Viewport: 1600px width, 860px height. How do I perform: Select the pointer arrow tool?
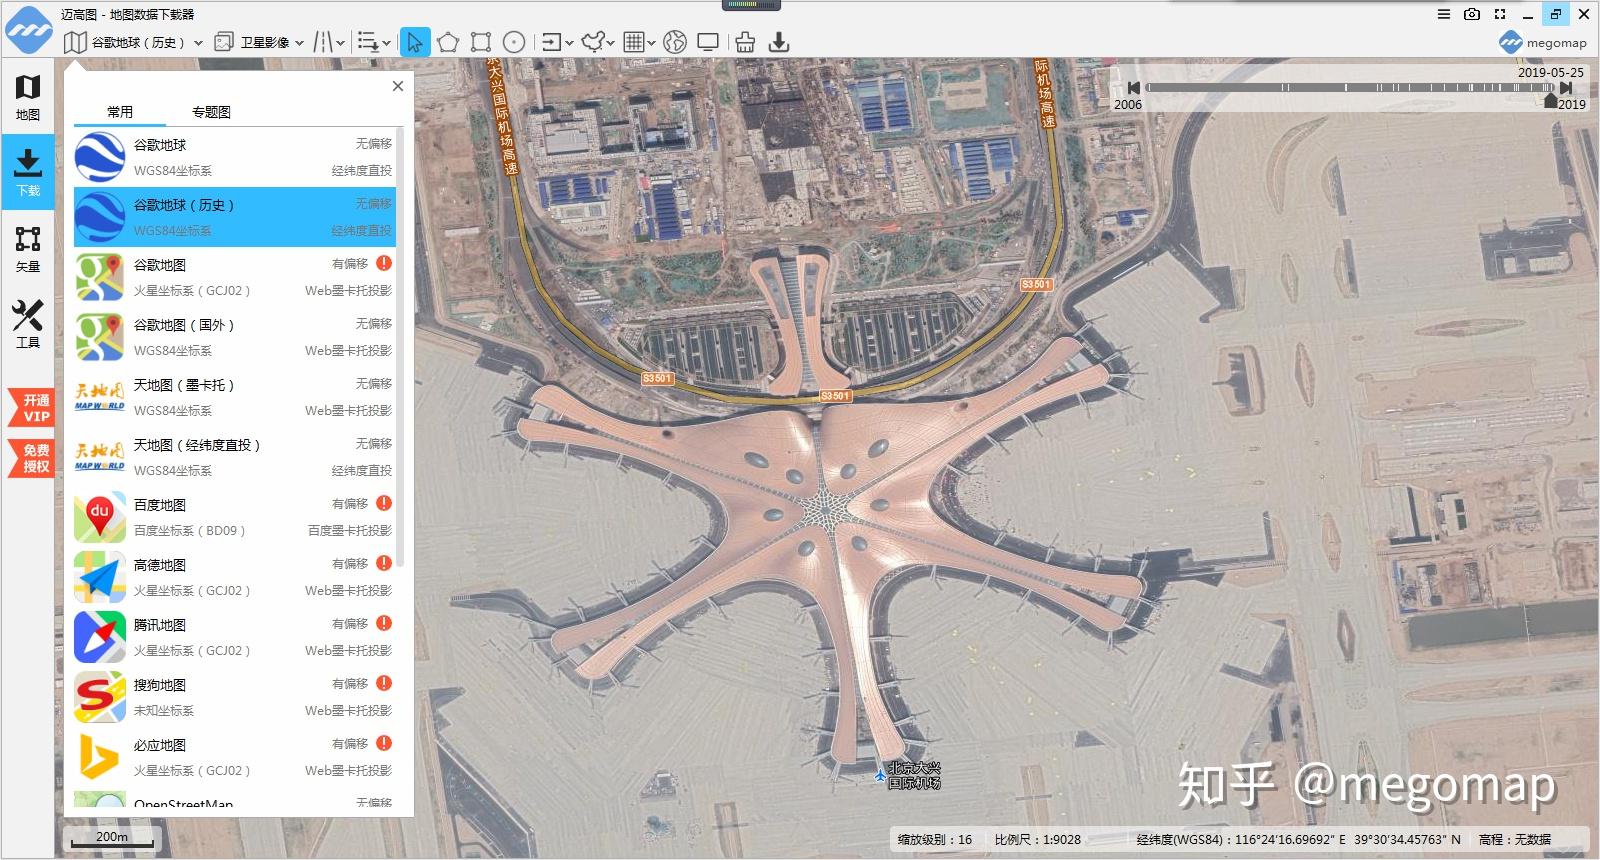click(x=415, y=42)
